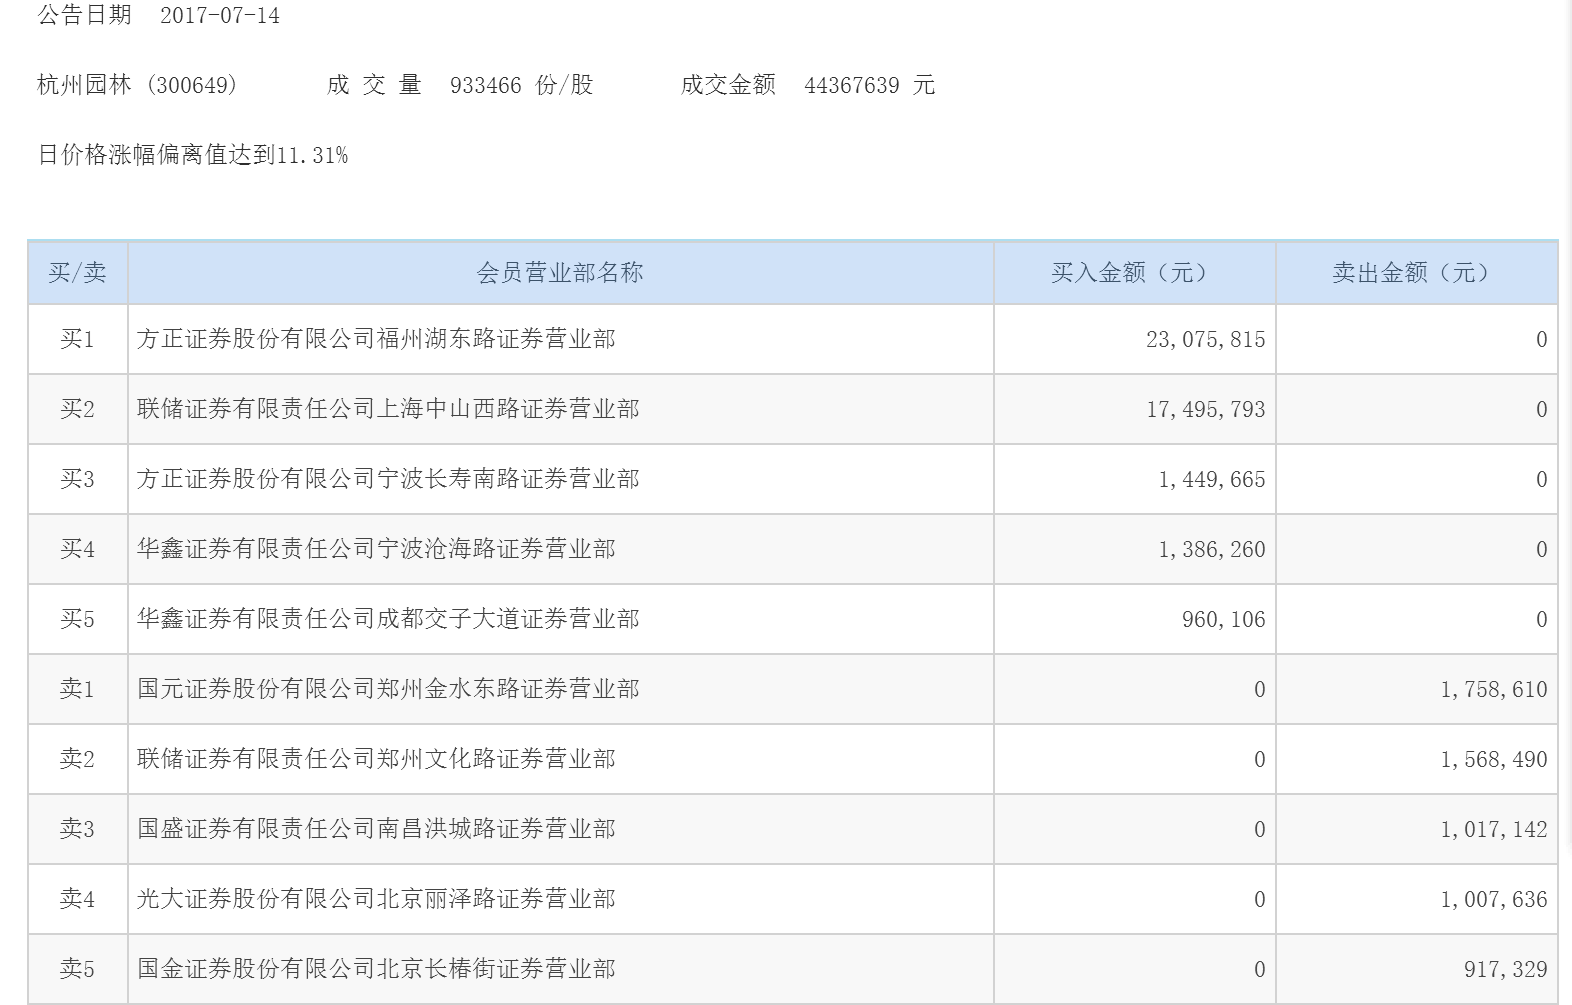Select sell amount 1,017,142
This screenshot has width=1572, height=1005.
1494,830
